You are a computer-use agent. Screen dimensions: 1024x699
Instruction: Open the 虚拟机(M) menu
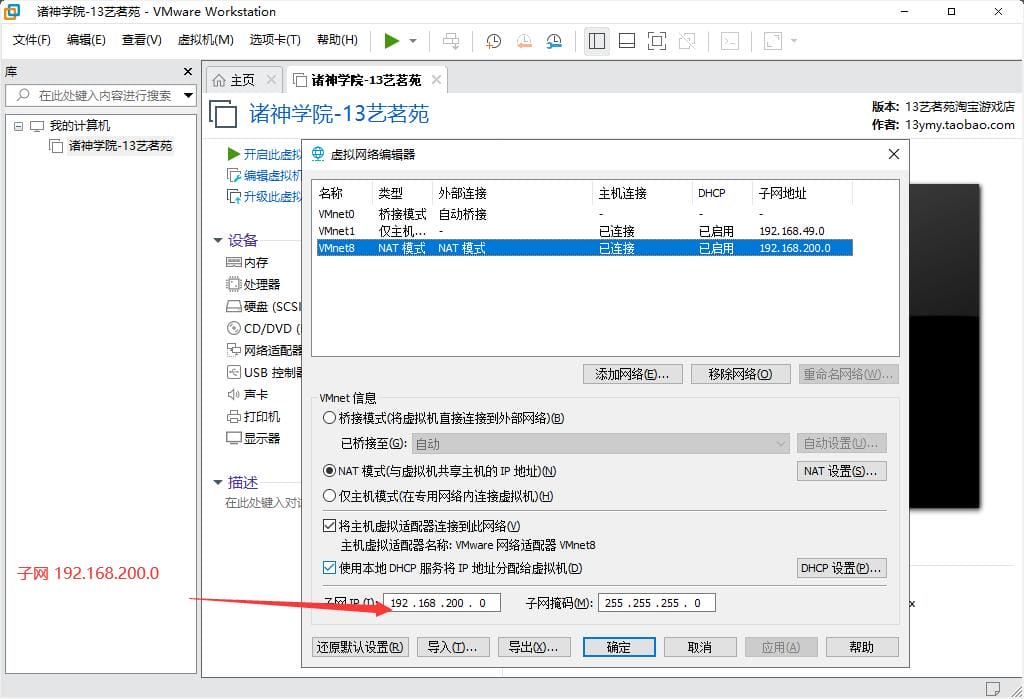[x=205, y=40]
